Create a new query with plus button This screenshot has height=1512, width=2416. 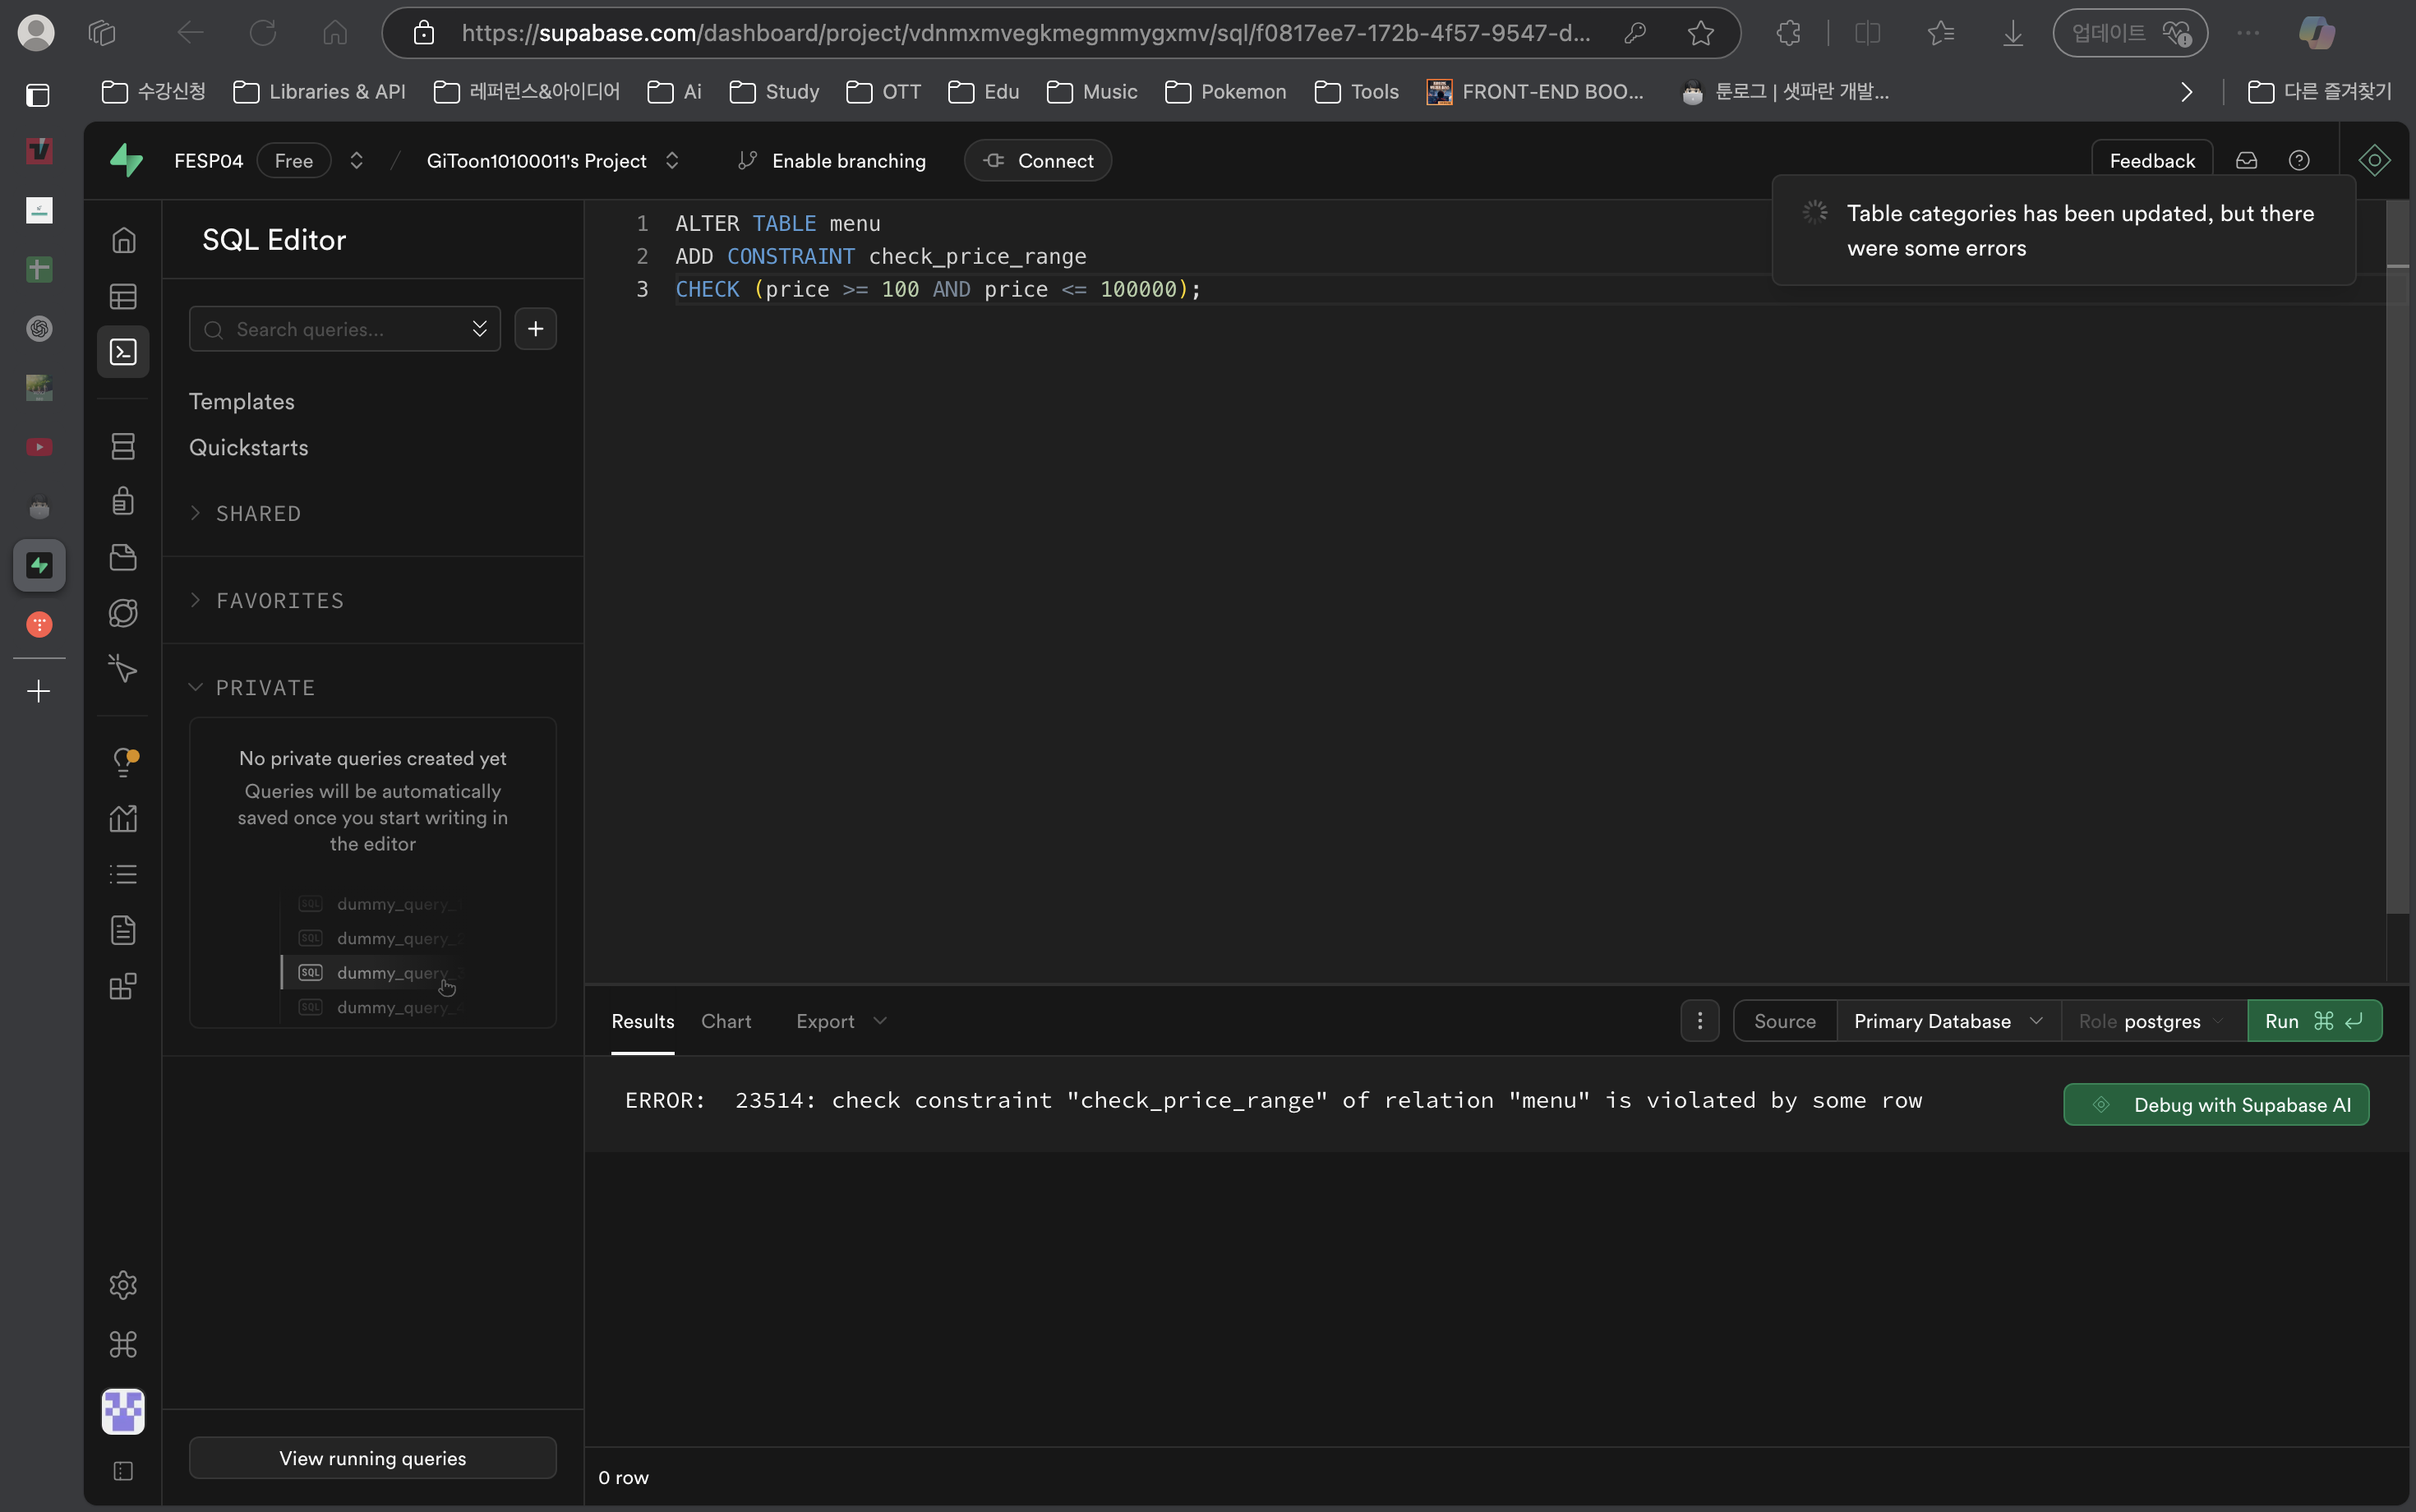[536, 329]
